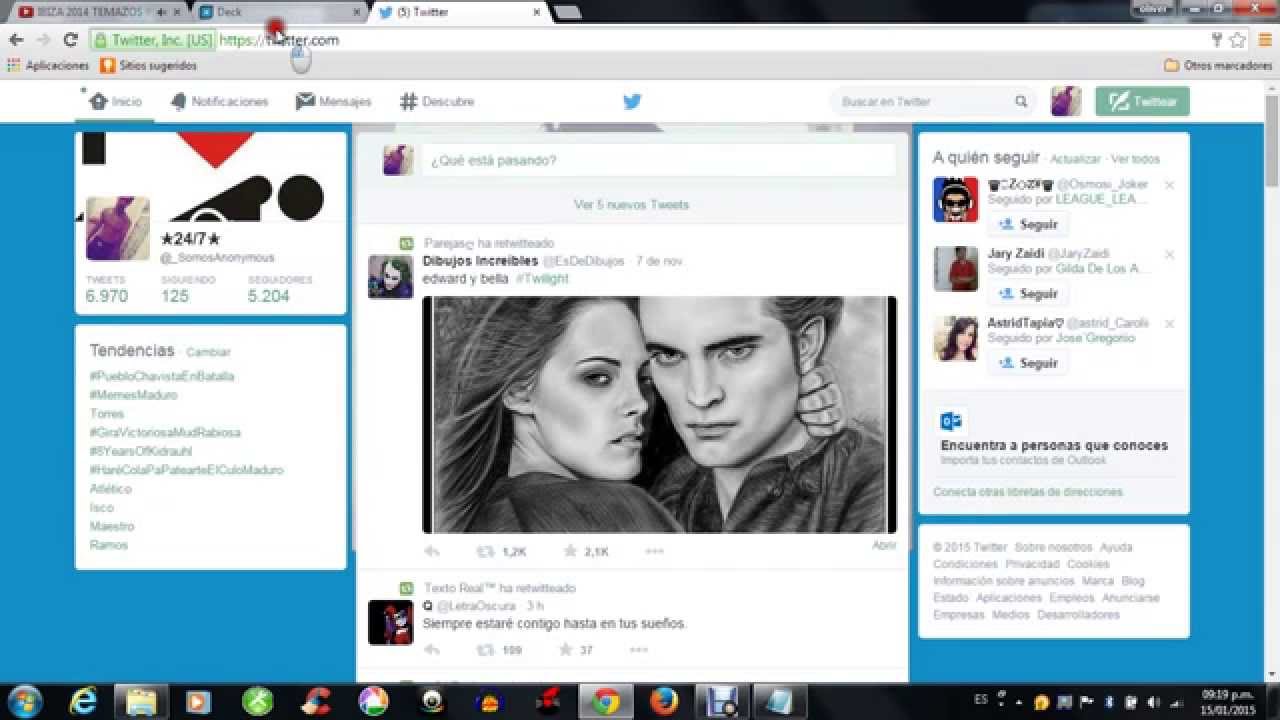The width and height of the screenshot is (1280, 720).
Task: Click the 6.970 tweets count
Action: [107, 296]
